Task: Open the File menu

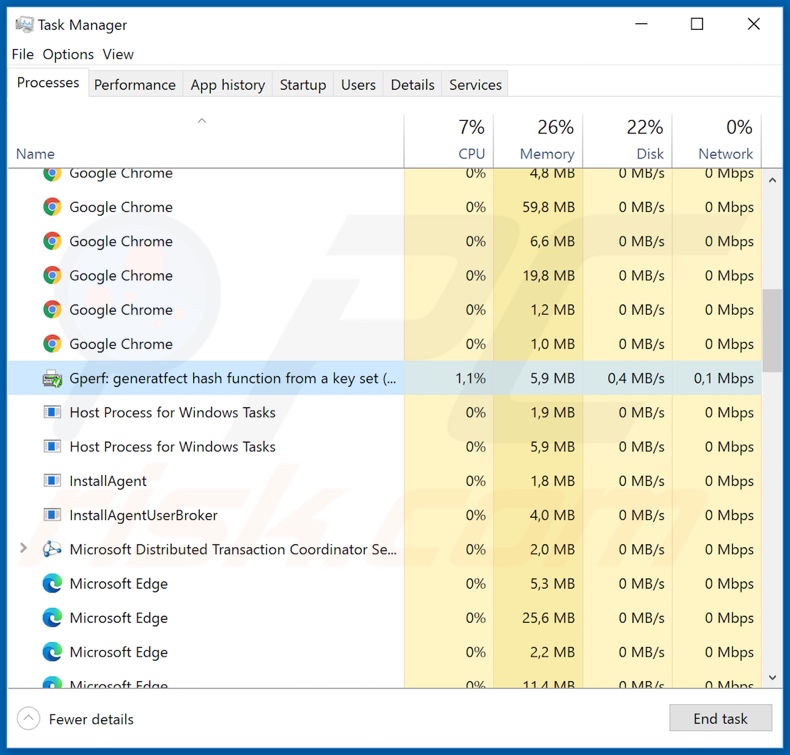Action: [x=23, y=54]
